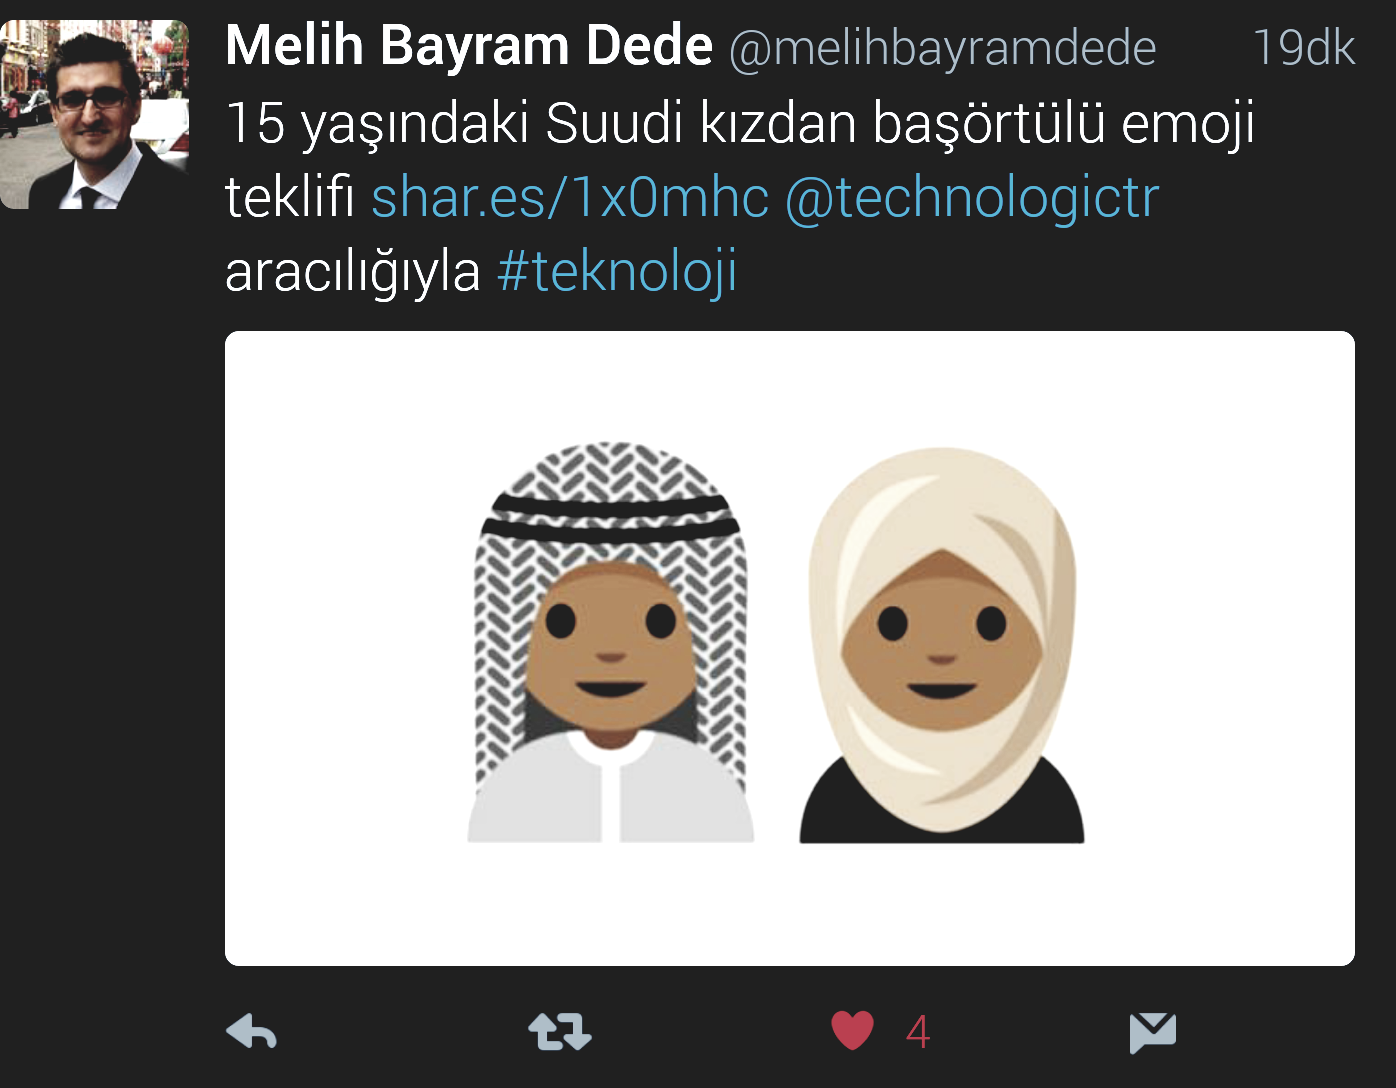Browse the #teknoloji hashtag
1396x1088 pixels.
point(617,271)
